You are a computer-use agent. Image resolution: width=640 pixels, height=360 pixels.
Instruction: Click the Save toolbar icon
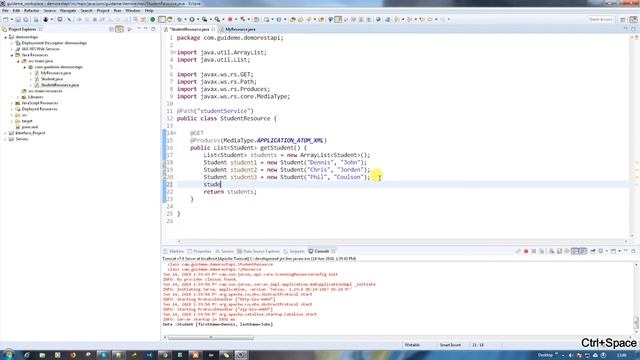coord(18,20)
